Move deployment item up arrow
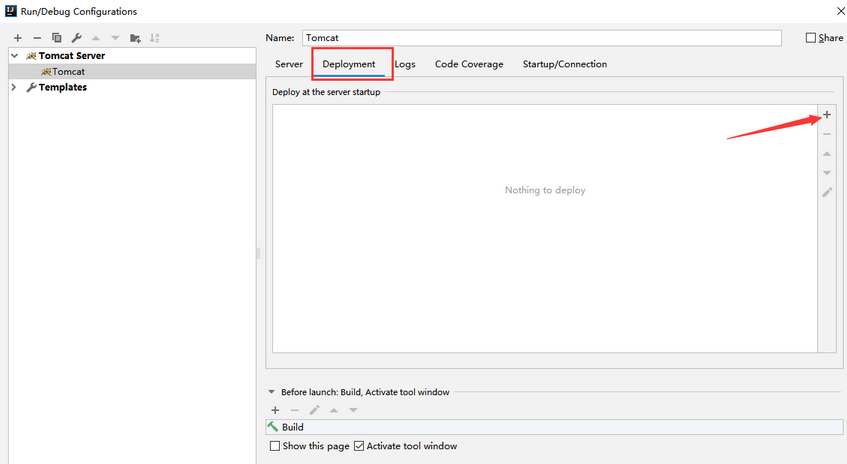The width and height of the screenshot is (847, 464). click(x=827, y=154)
